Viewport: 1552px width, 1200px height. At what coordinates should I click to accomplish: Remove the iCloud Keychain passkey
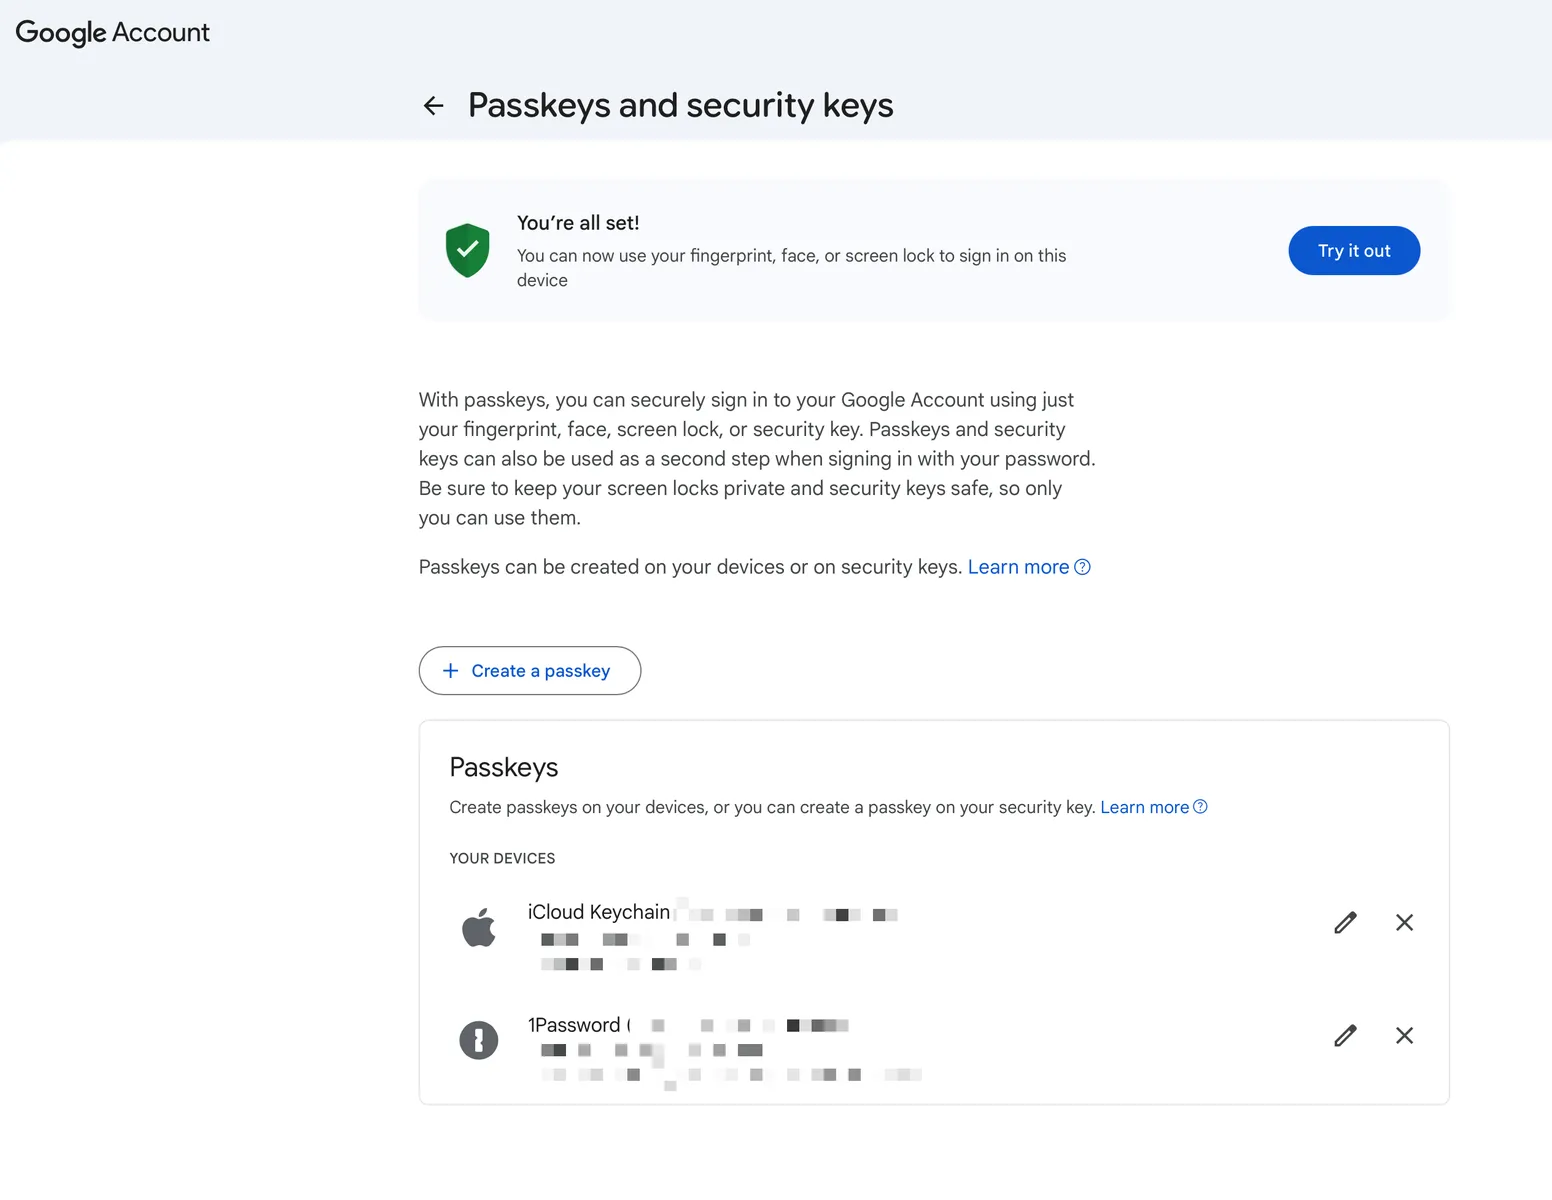tap(1404, 923)
